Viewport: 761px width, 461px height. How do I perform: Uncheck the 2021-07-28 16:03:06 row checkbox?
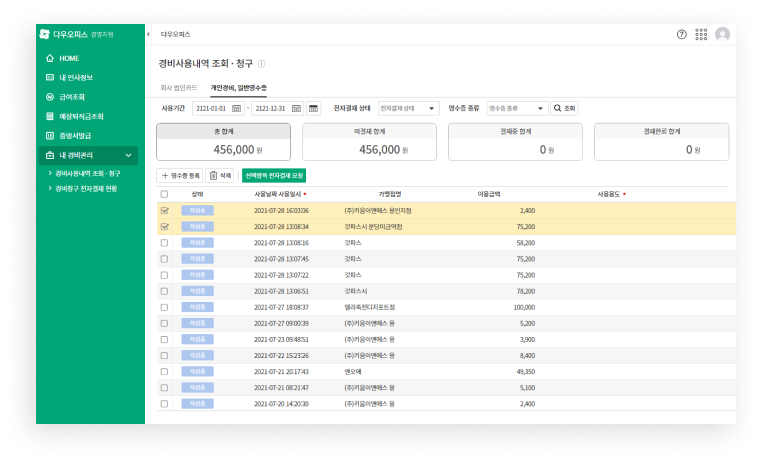pos(165,211)
